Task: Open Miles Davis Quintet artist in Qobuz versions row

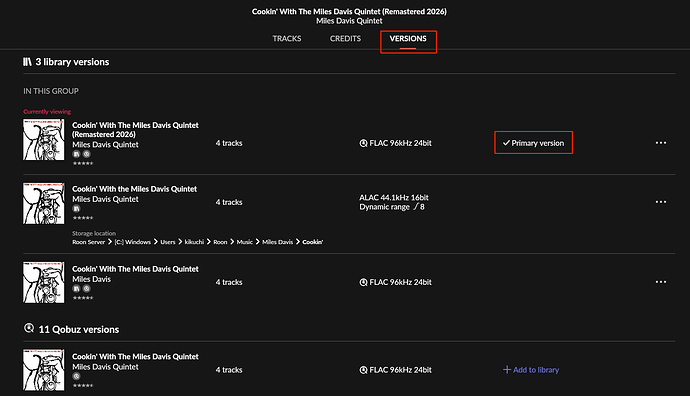Action: coord(105,367)
